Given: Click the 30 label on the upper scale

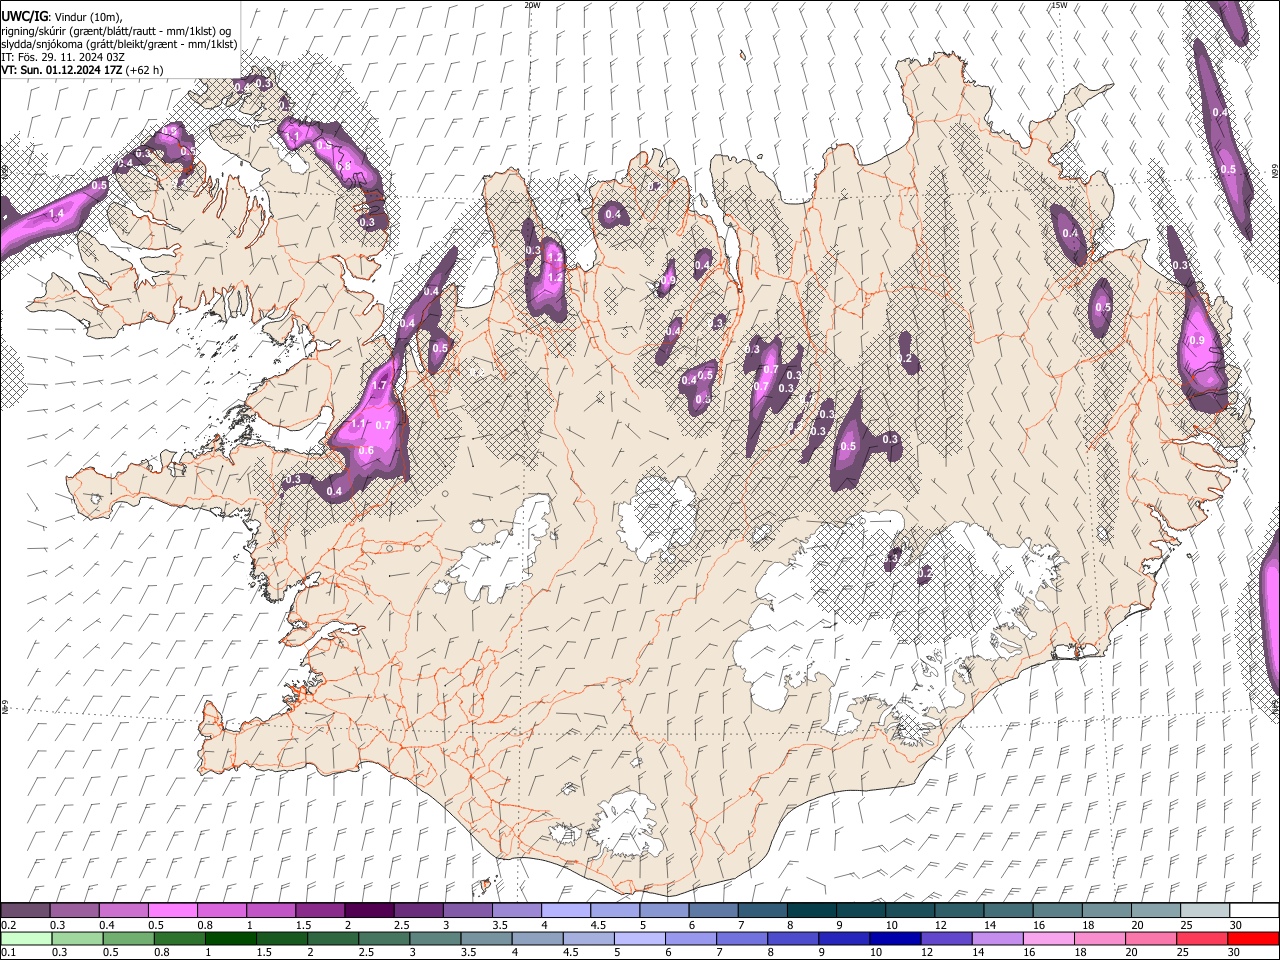Looking at the screenshot, I should click(1236, 925).
